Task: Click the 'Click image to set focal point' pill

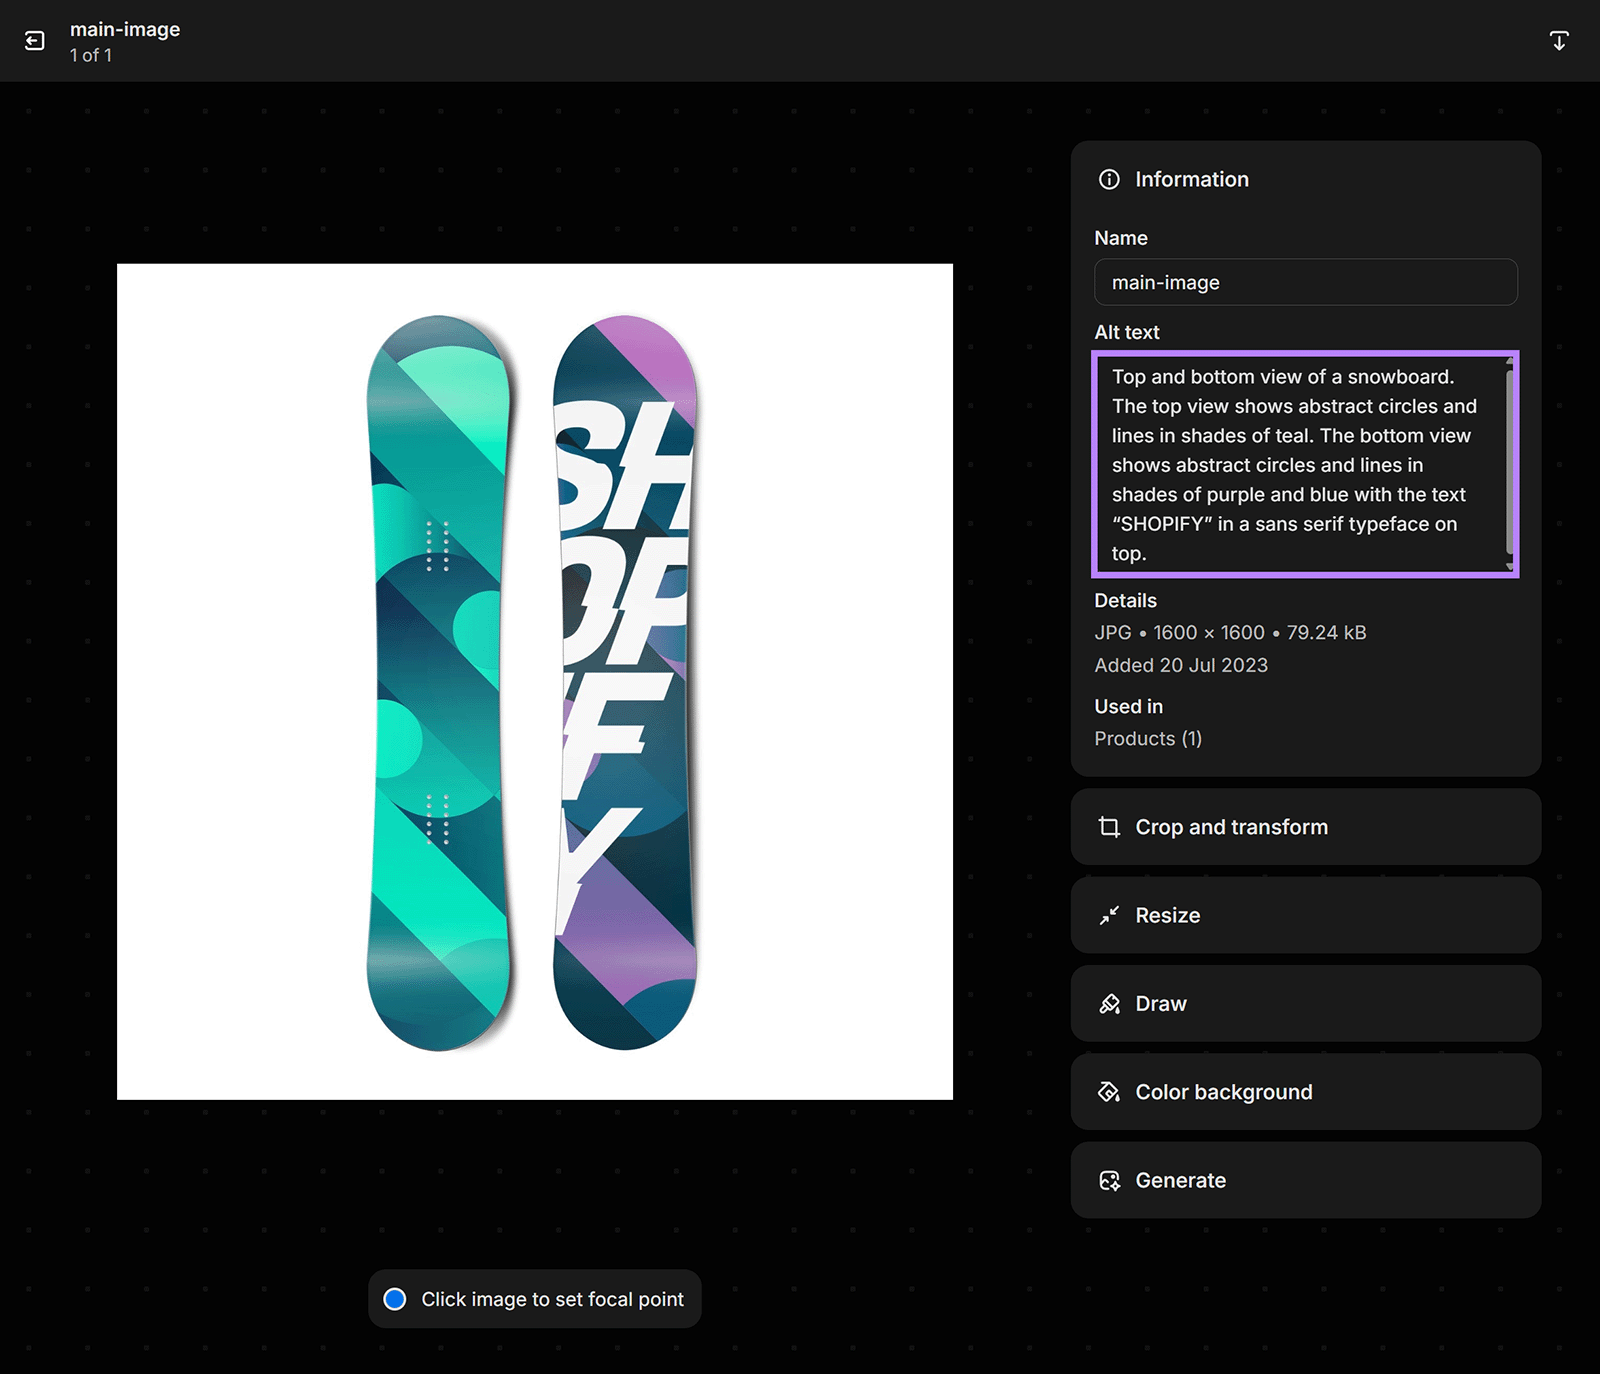Action: click(x=535, y=1298)
